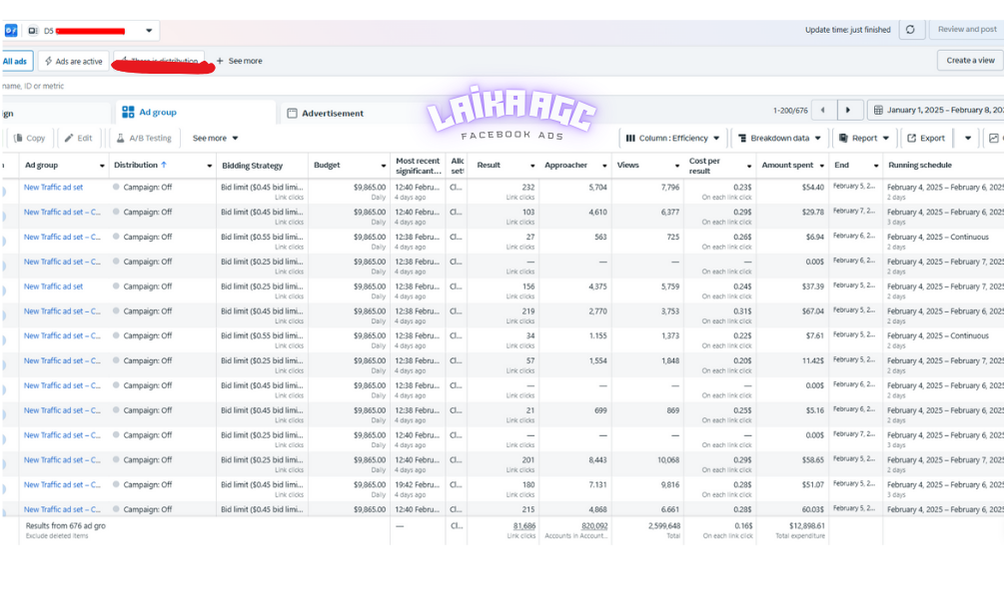Open the first New Traffic ad set link
Screen dimensions: 1004x590
[x=53, y=187]
